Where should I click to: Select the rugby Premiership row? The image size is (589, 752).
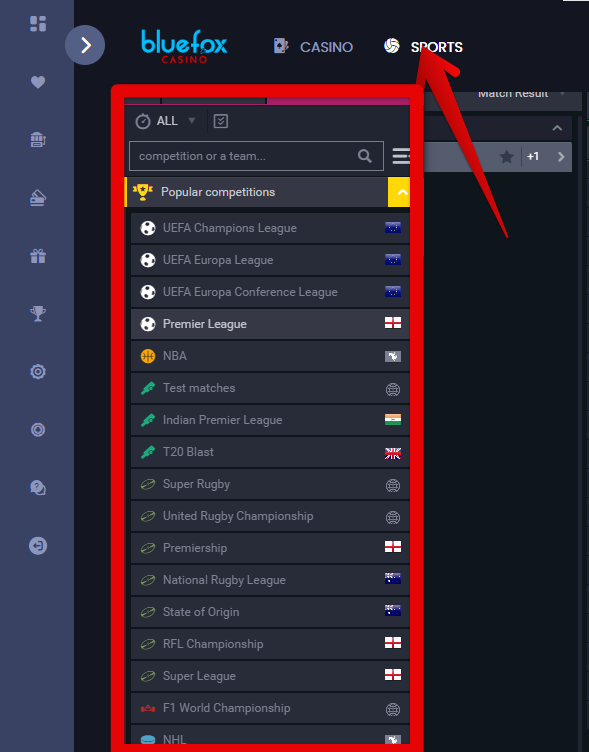coord(270,548)
